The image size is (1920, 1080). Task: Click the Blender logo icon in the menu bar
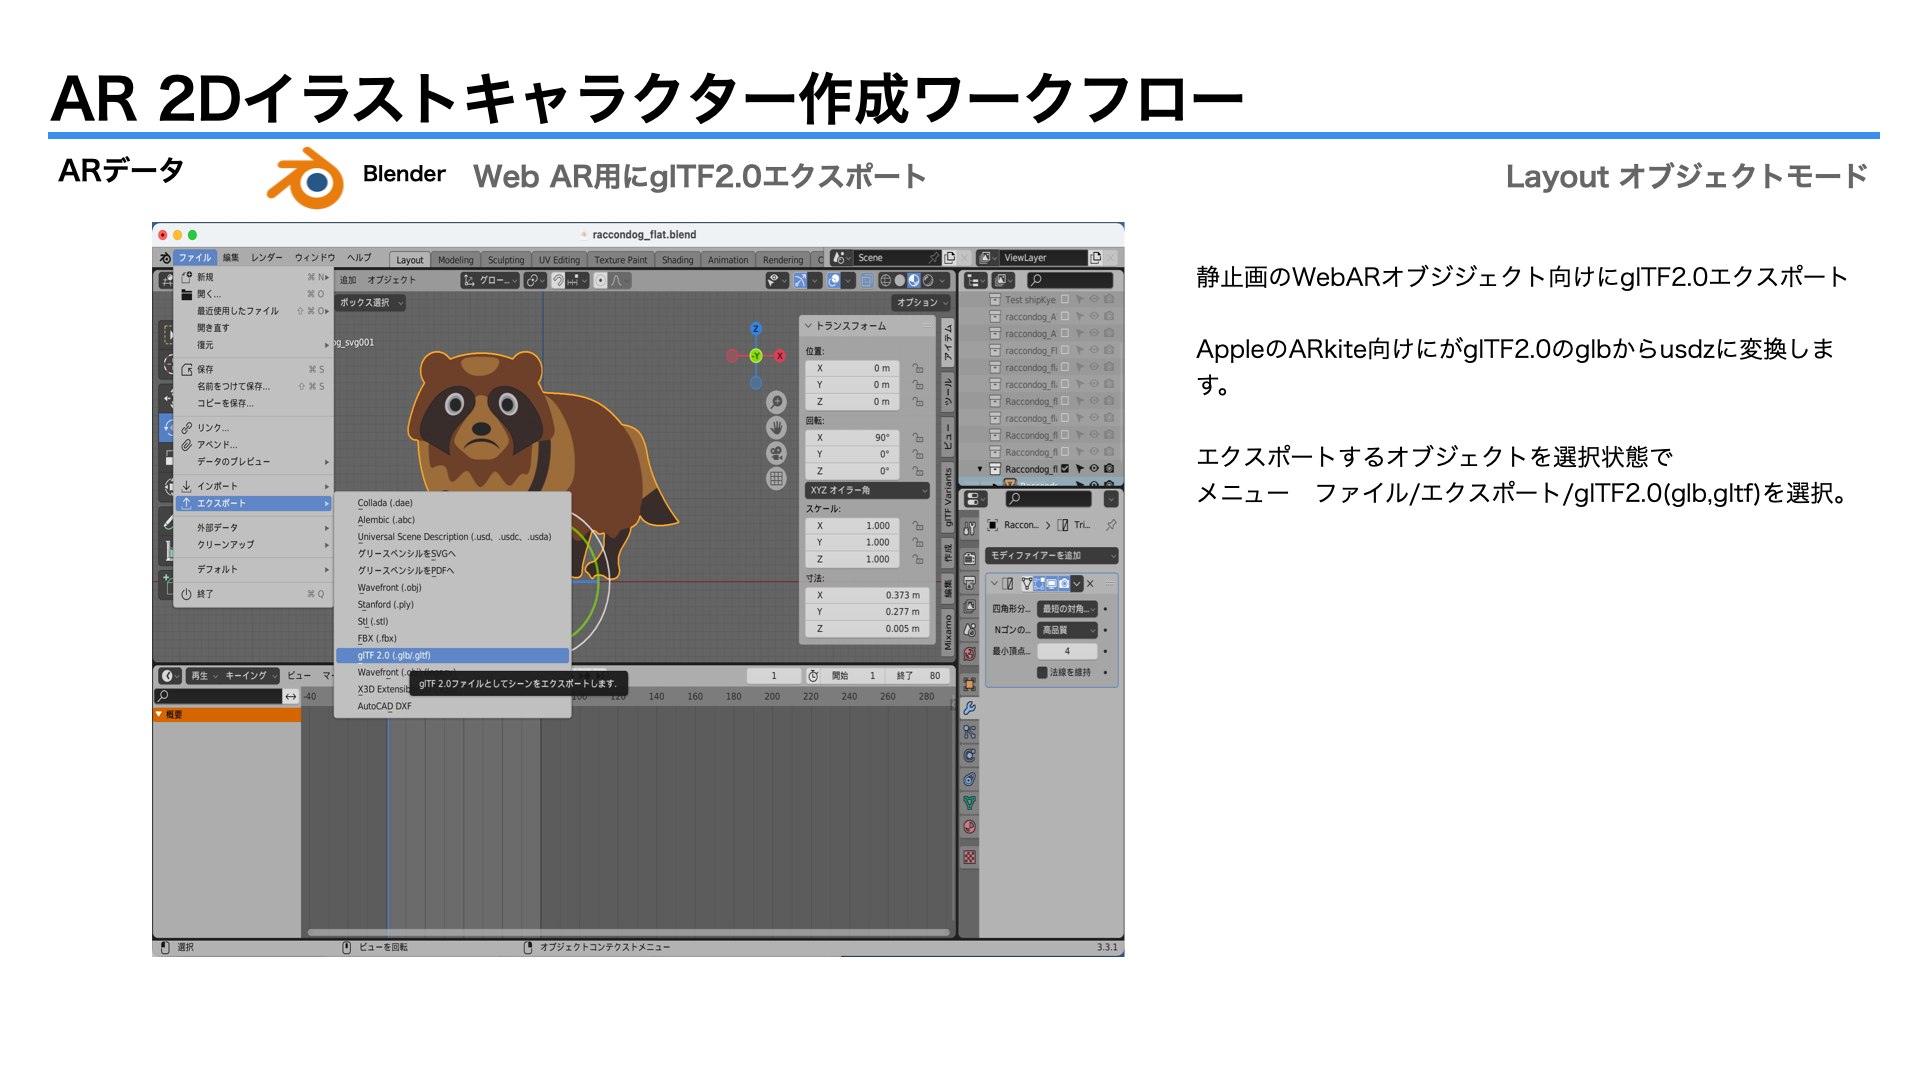(x=165, y=258)
